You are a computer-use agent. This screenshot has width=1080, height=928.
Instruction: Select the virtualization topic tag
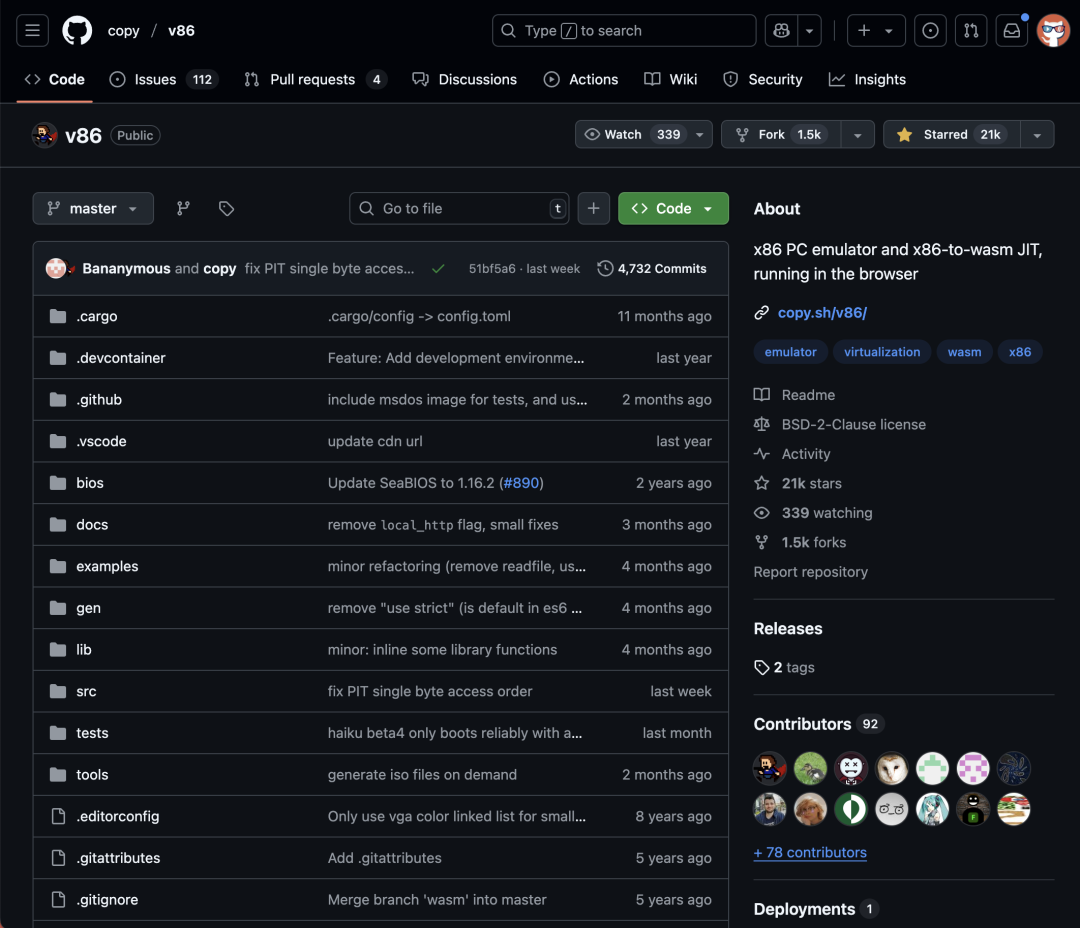click(882, 352)
